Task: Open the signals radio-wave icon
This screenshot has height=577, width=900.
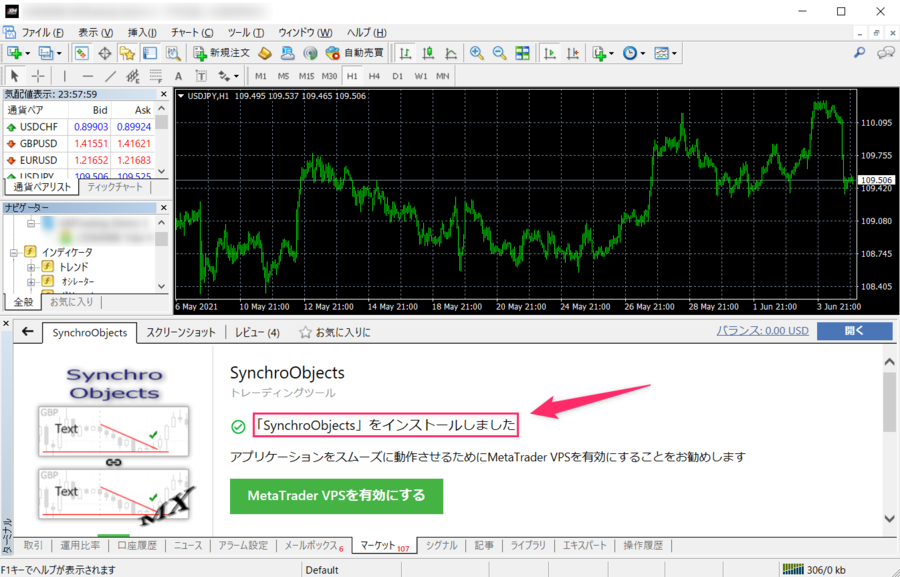Action: click(x=311, y=53)
